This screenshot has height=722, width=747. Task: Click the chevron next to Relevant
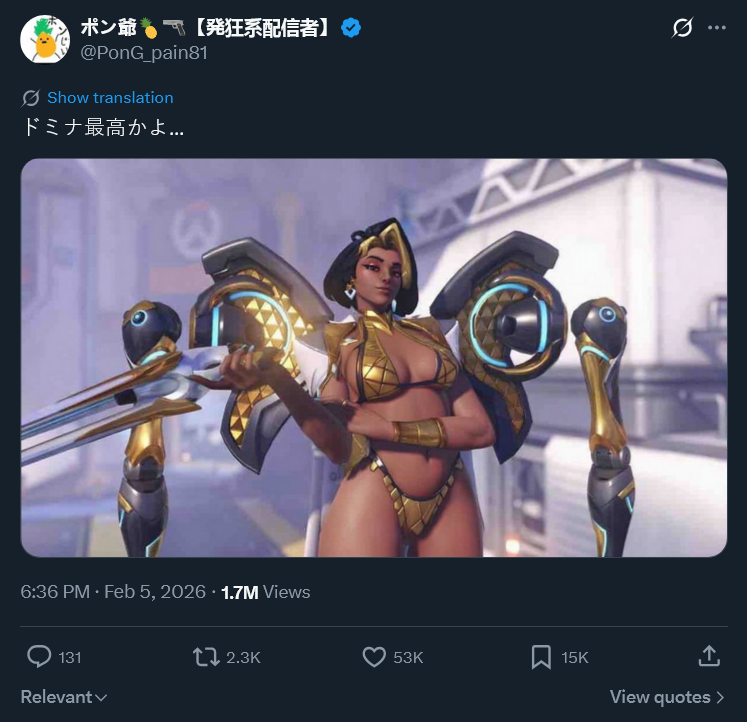point(101,698)
